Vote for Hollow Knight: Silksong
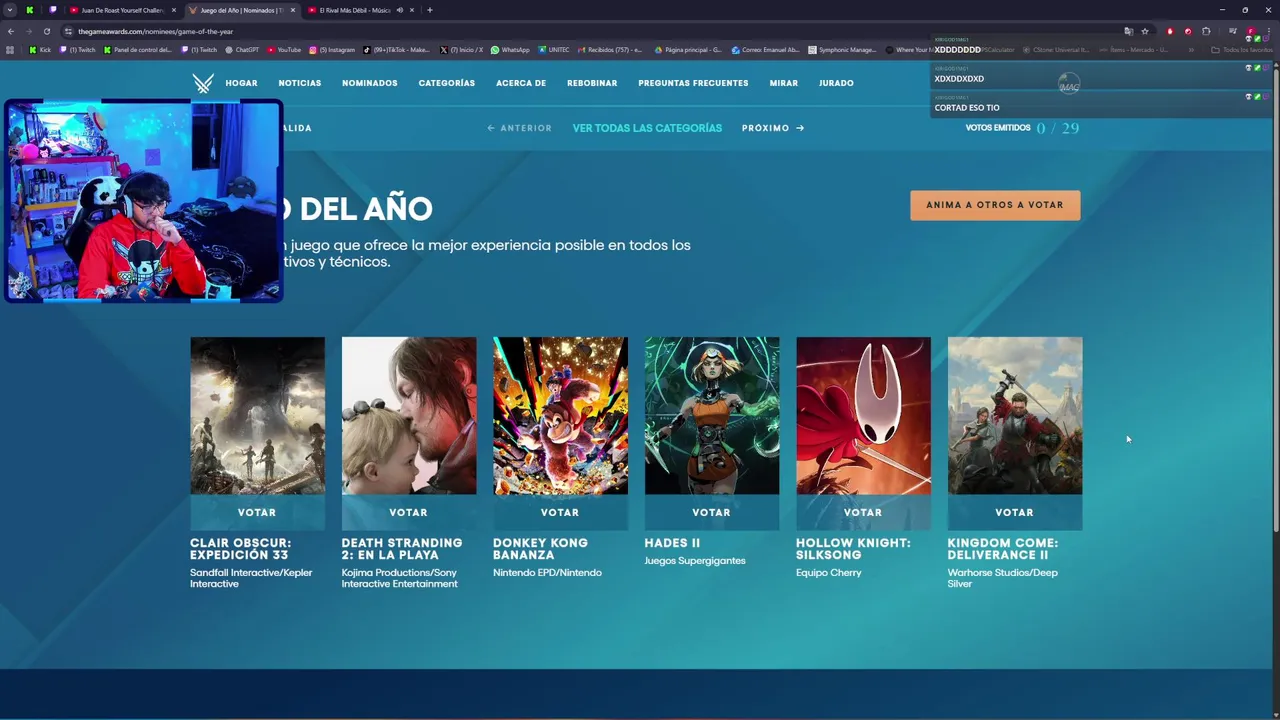Image resolution: width=1280 pixels, height=720 pixels. point(863,512)
